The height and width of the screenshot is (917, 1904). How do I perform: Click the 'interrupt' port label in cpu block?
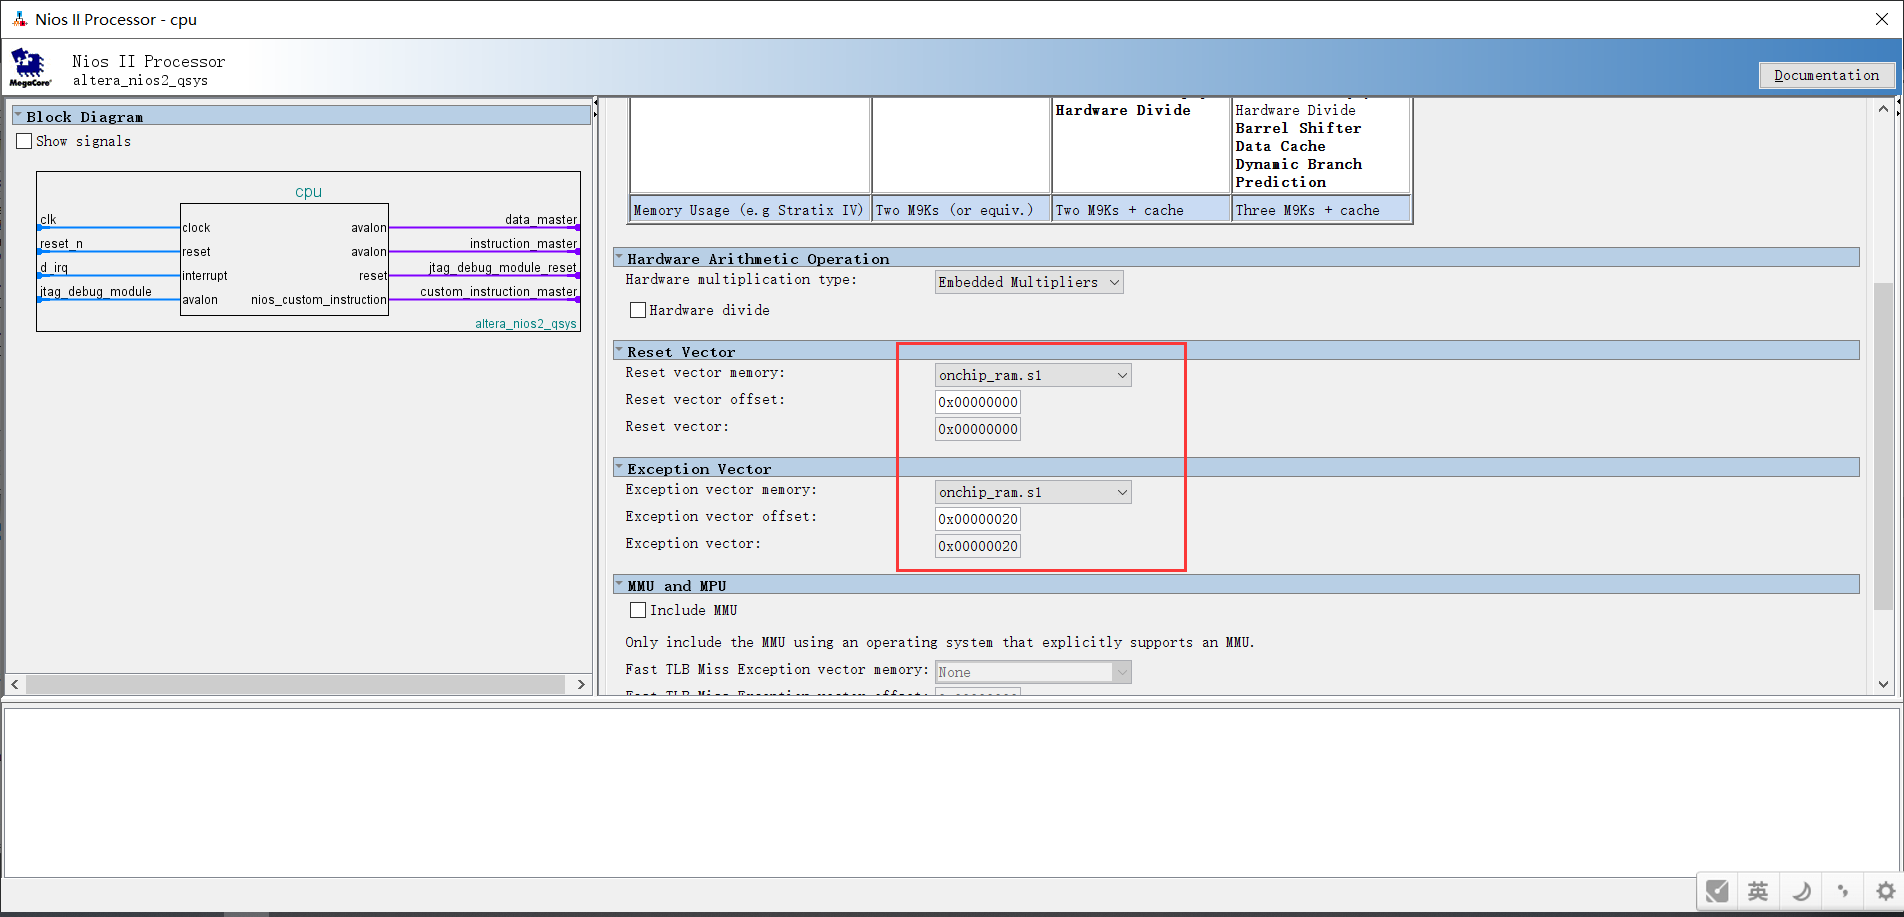[x=205, y=276]
